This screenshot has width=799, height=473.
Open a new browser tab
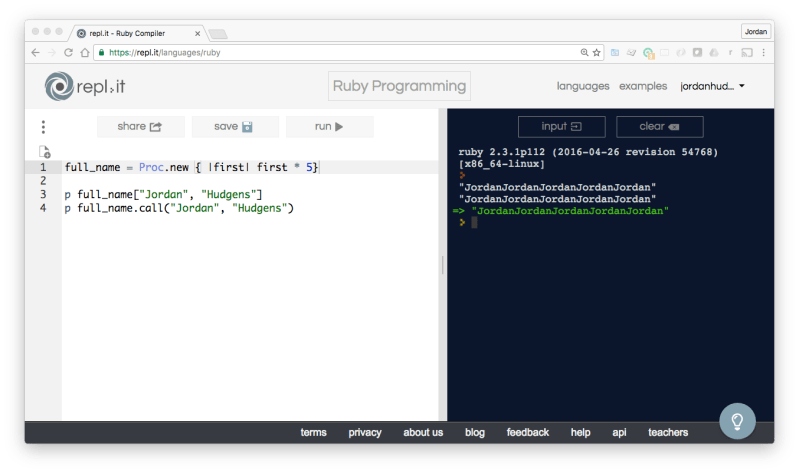click(218, 34)
